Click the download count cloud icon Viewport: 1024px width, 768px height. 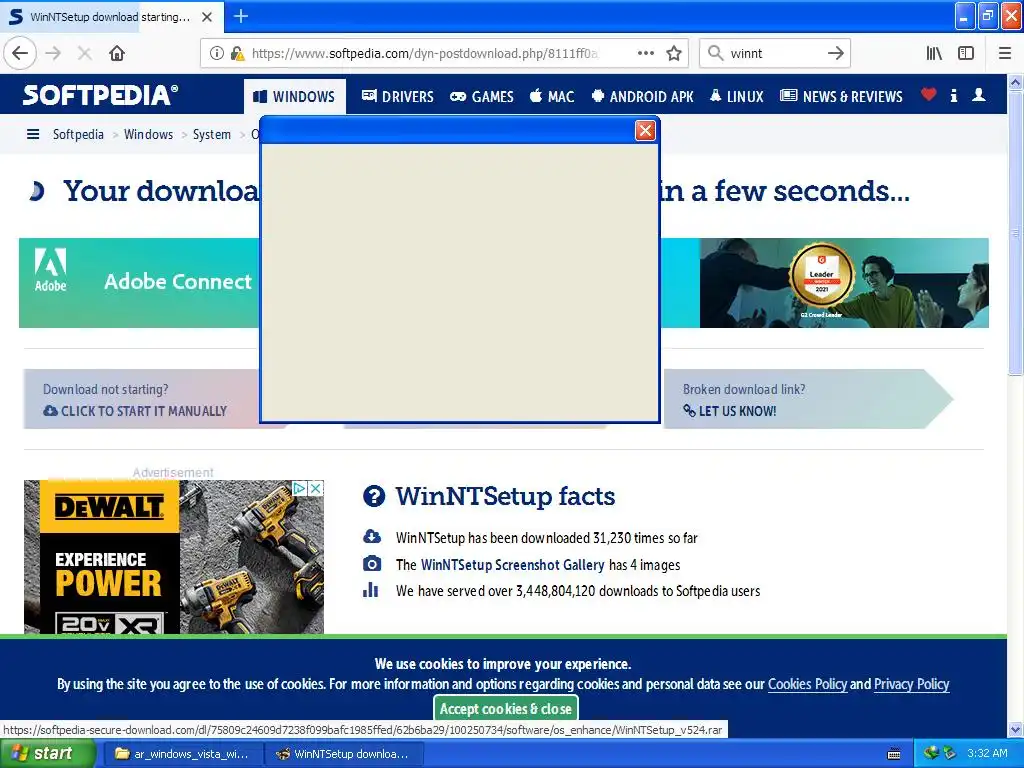[372, 537]
